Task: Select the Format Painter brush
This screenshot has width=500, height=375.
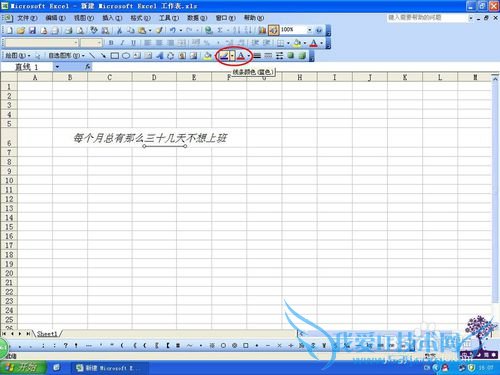Action: point(159,30)
